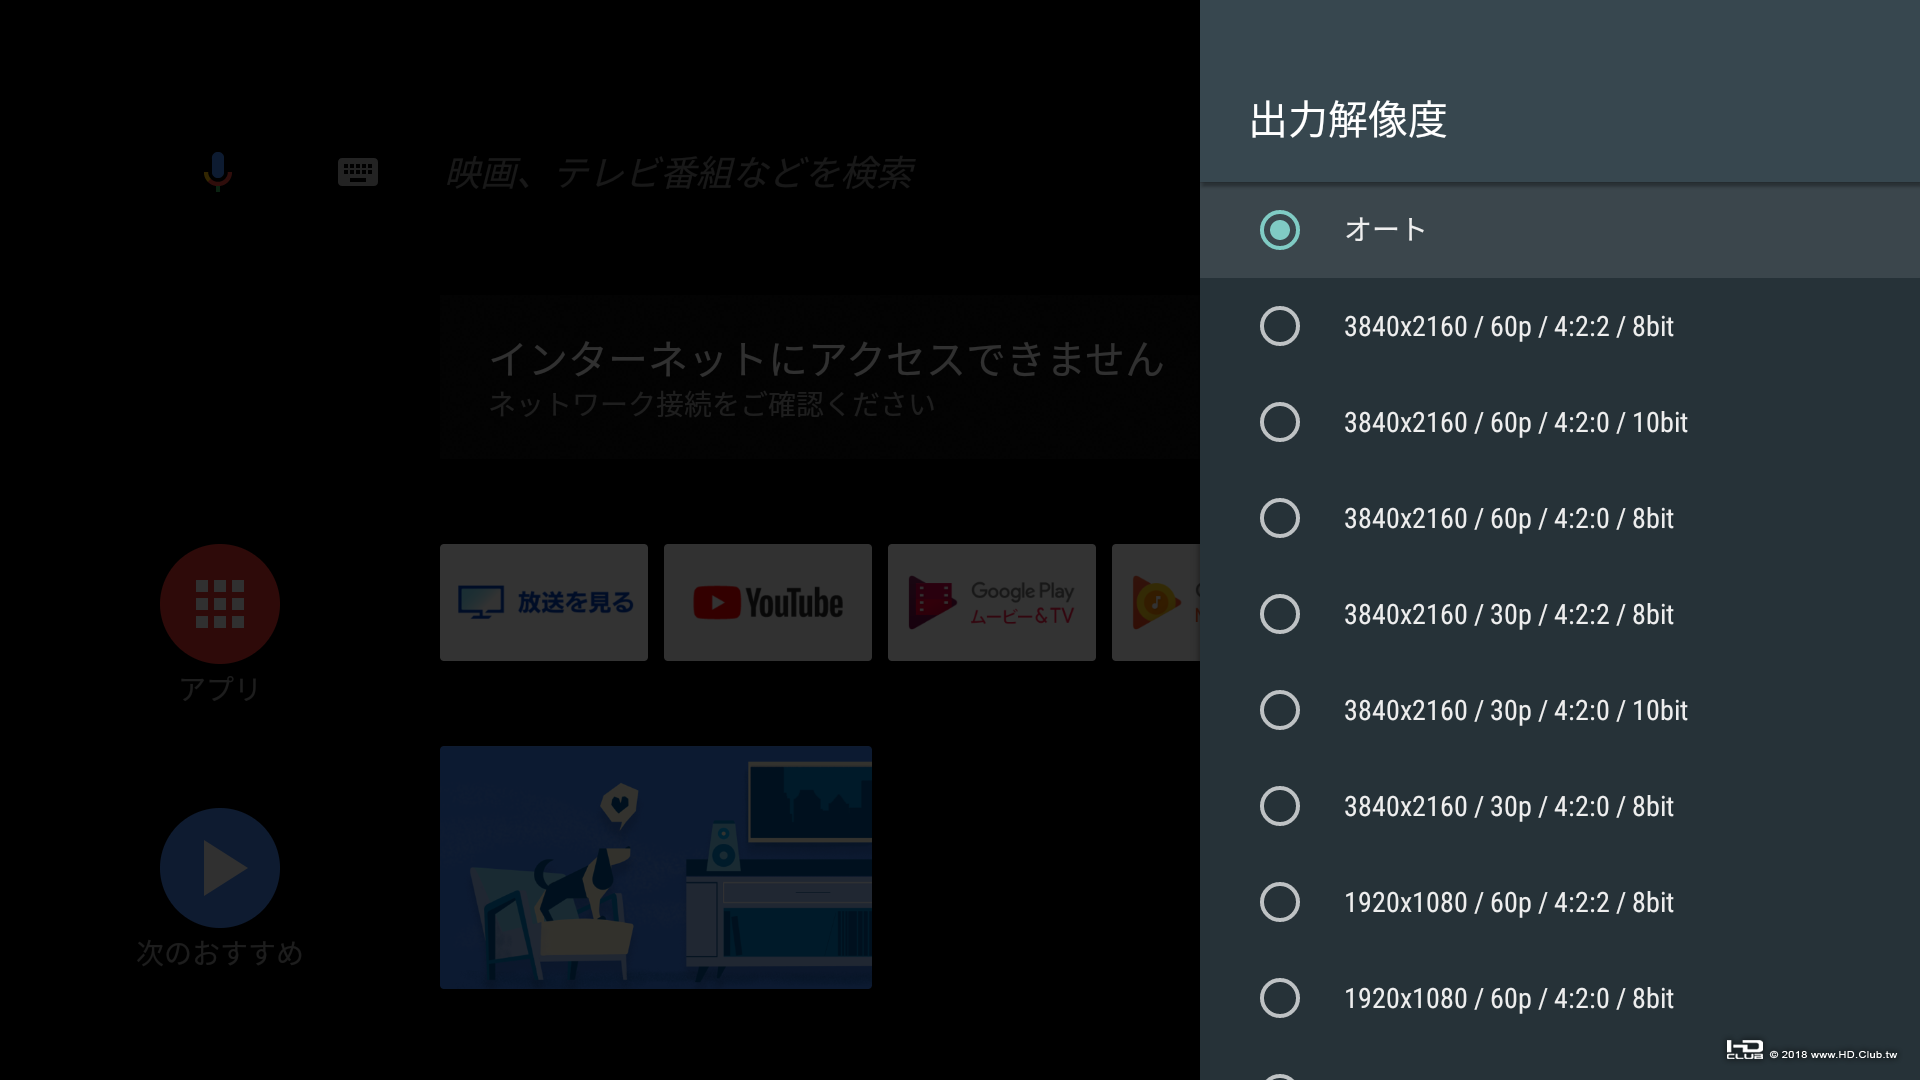Click the search text field placeholder
This screenshot has width=1920, height=1080.
(678, 173)
